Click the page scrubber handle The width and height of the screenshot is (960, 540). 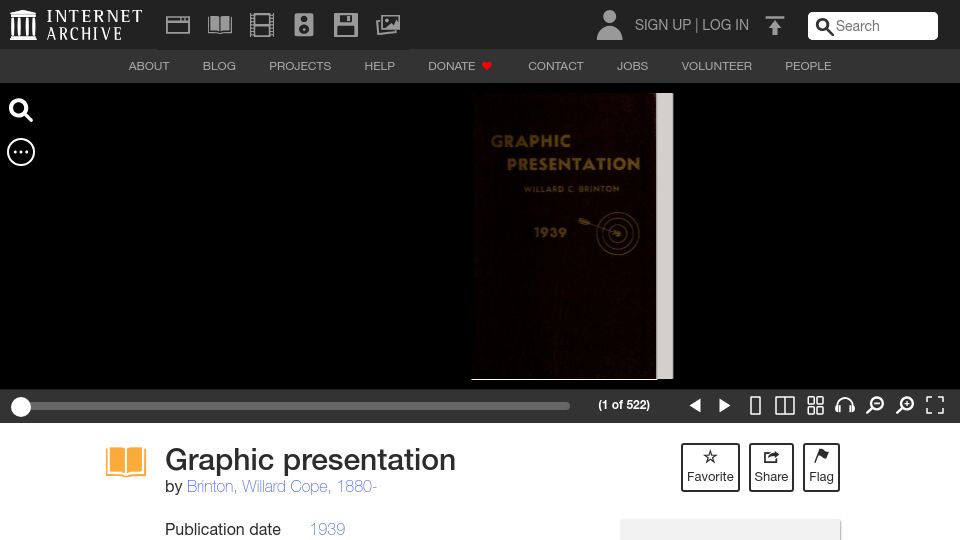tap(21, 407)
